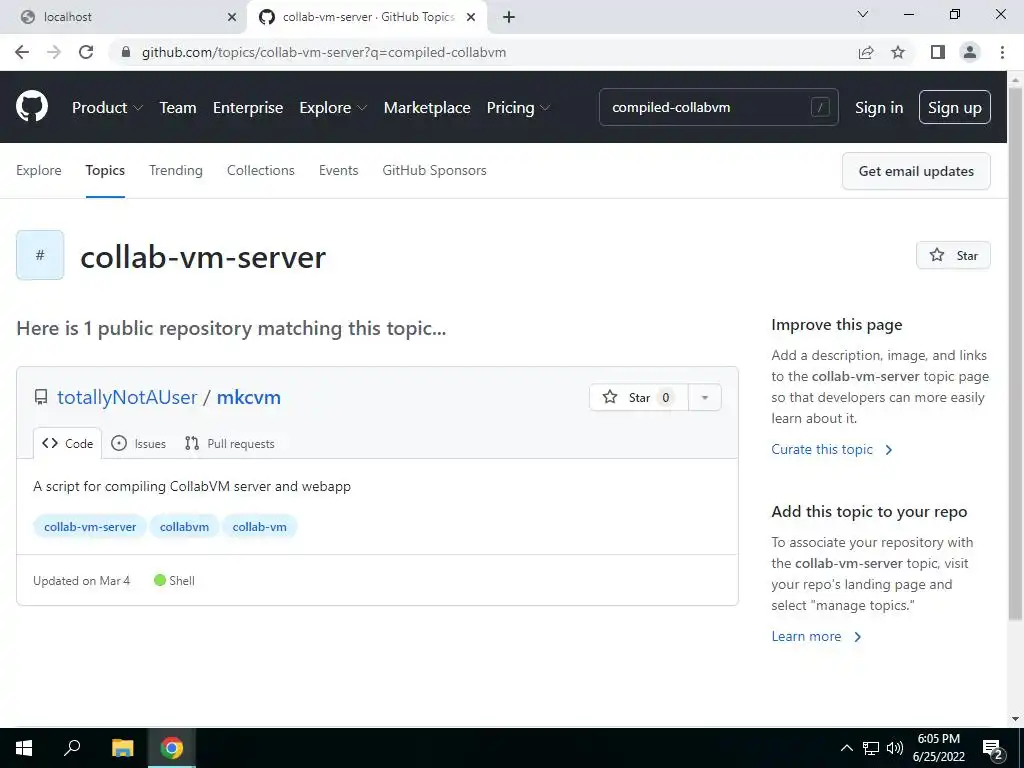1024x768 pixels.
Task: Open Windows taskbar search
Action: [x=72, y=748]
